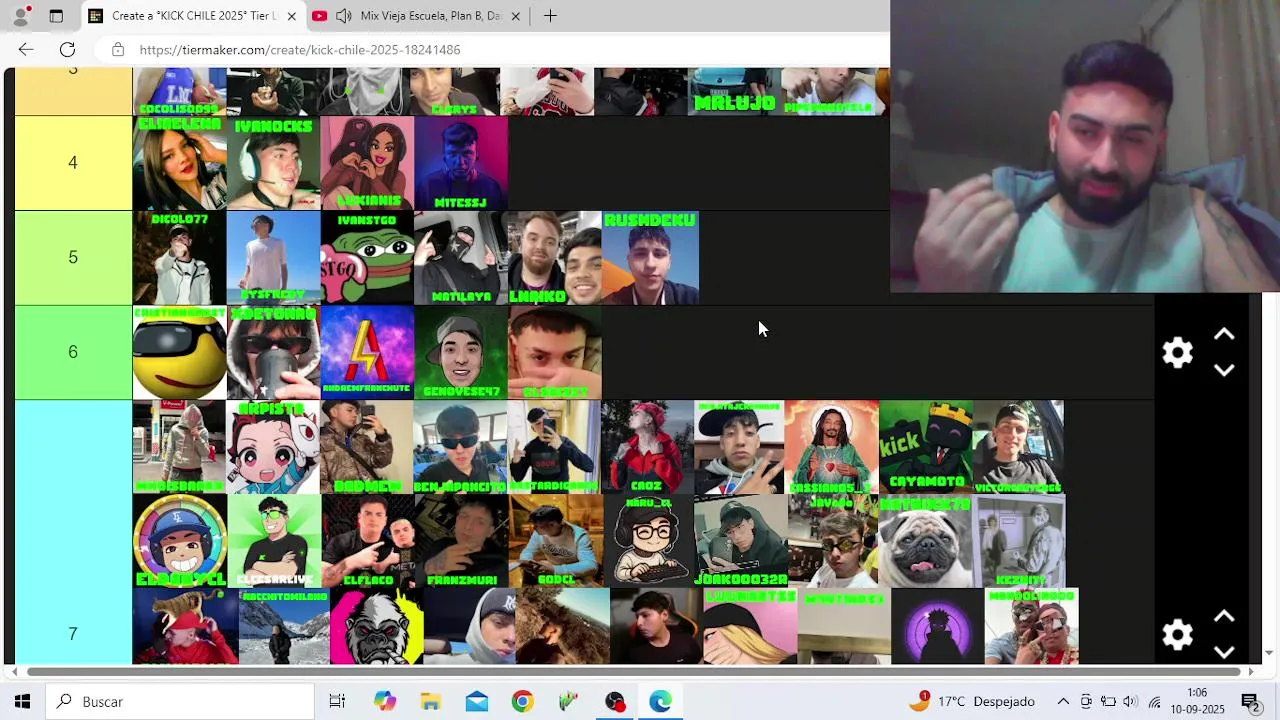Select the yellow tier 4 label
The width and height of the screenshot is (1280, 720).
pyautogui.click(x=73, y=163)
